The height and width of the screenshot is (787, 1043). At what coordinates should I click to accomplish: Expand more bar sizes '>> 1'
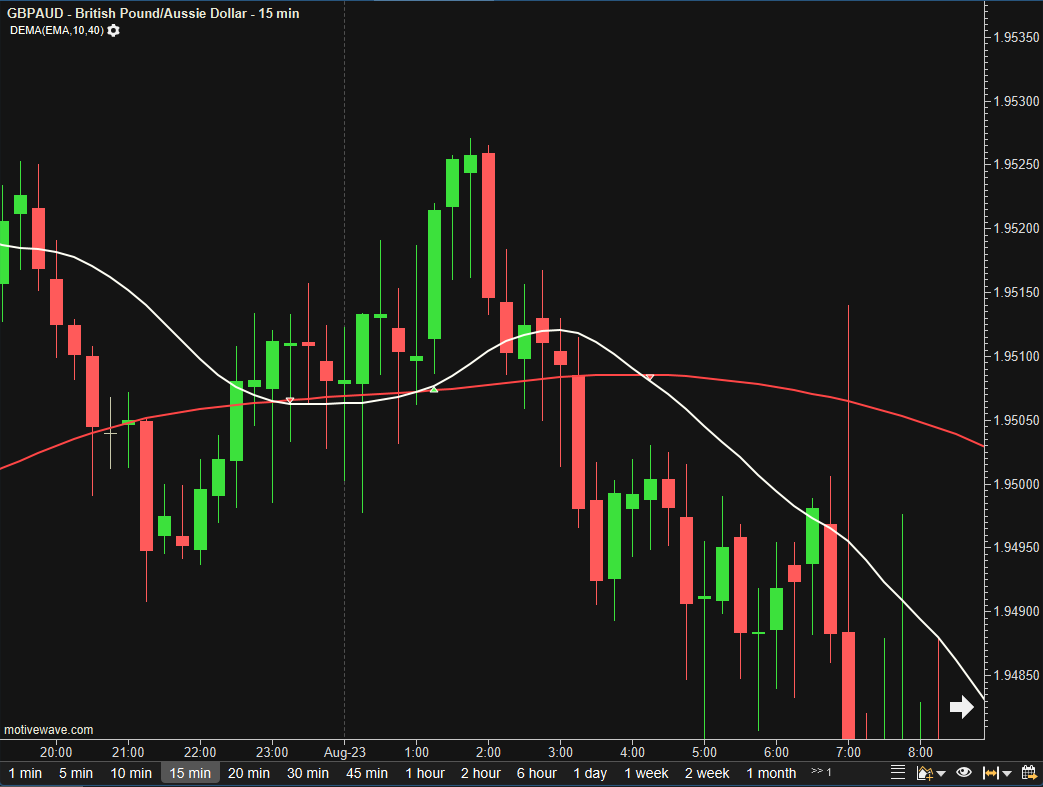(821, 773)
